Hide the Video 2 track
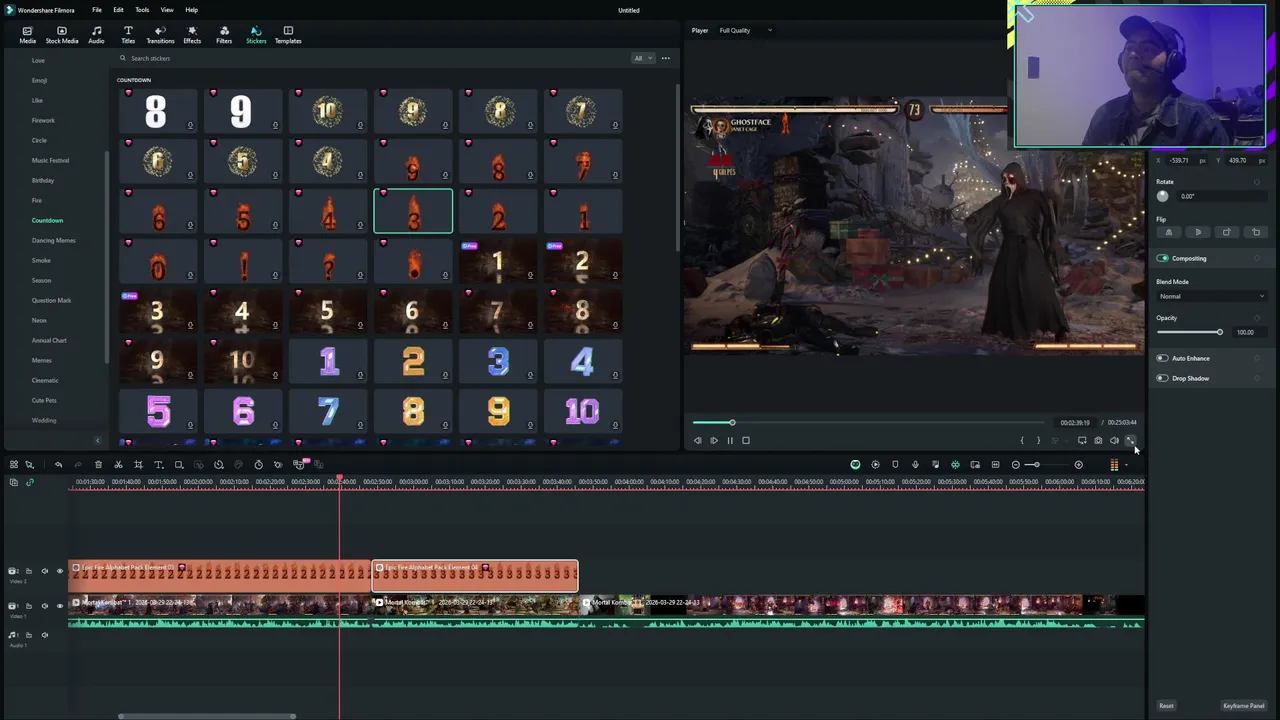1280x720 pixels. [59, 571]
